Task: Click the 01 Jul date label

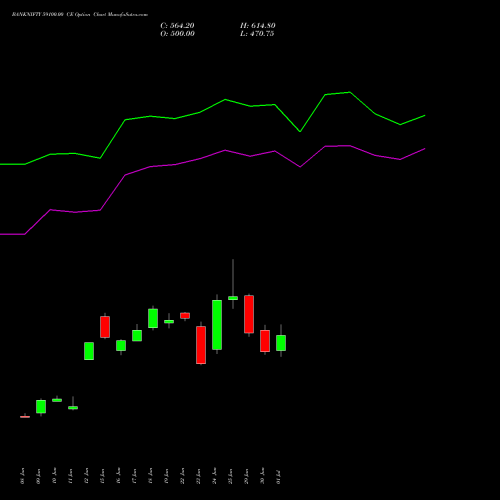Action: pyautogui.click(x=279, y=477)
